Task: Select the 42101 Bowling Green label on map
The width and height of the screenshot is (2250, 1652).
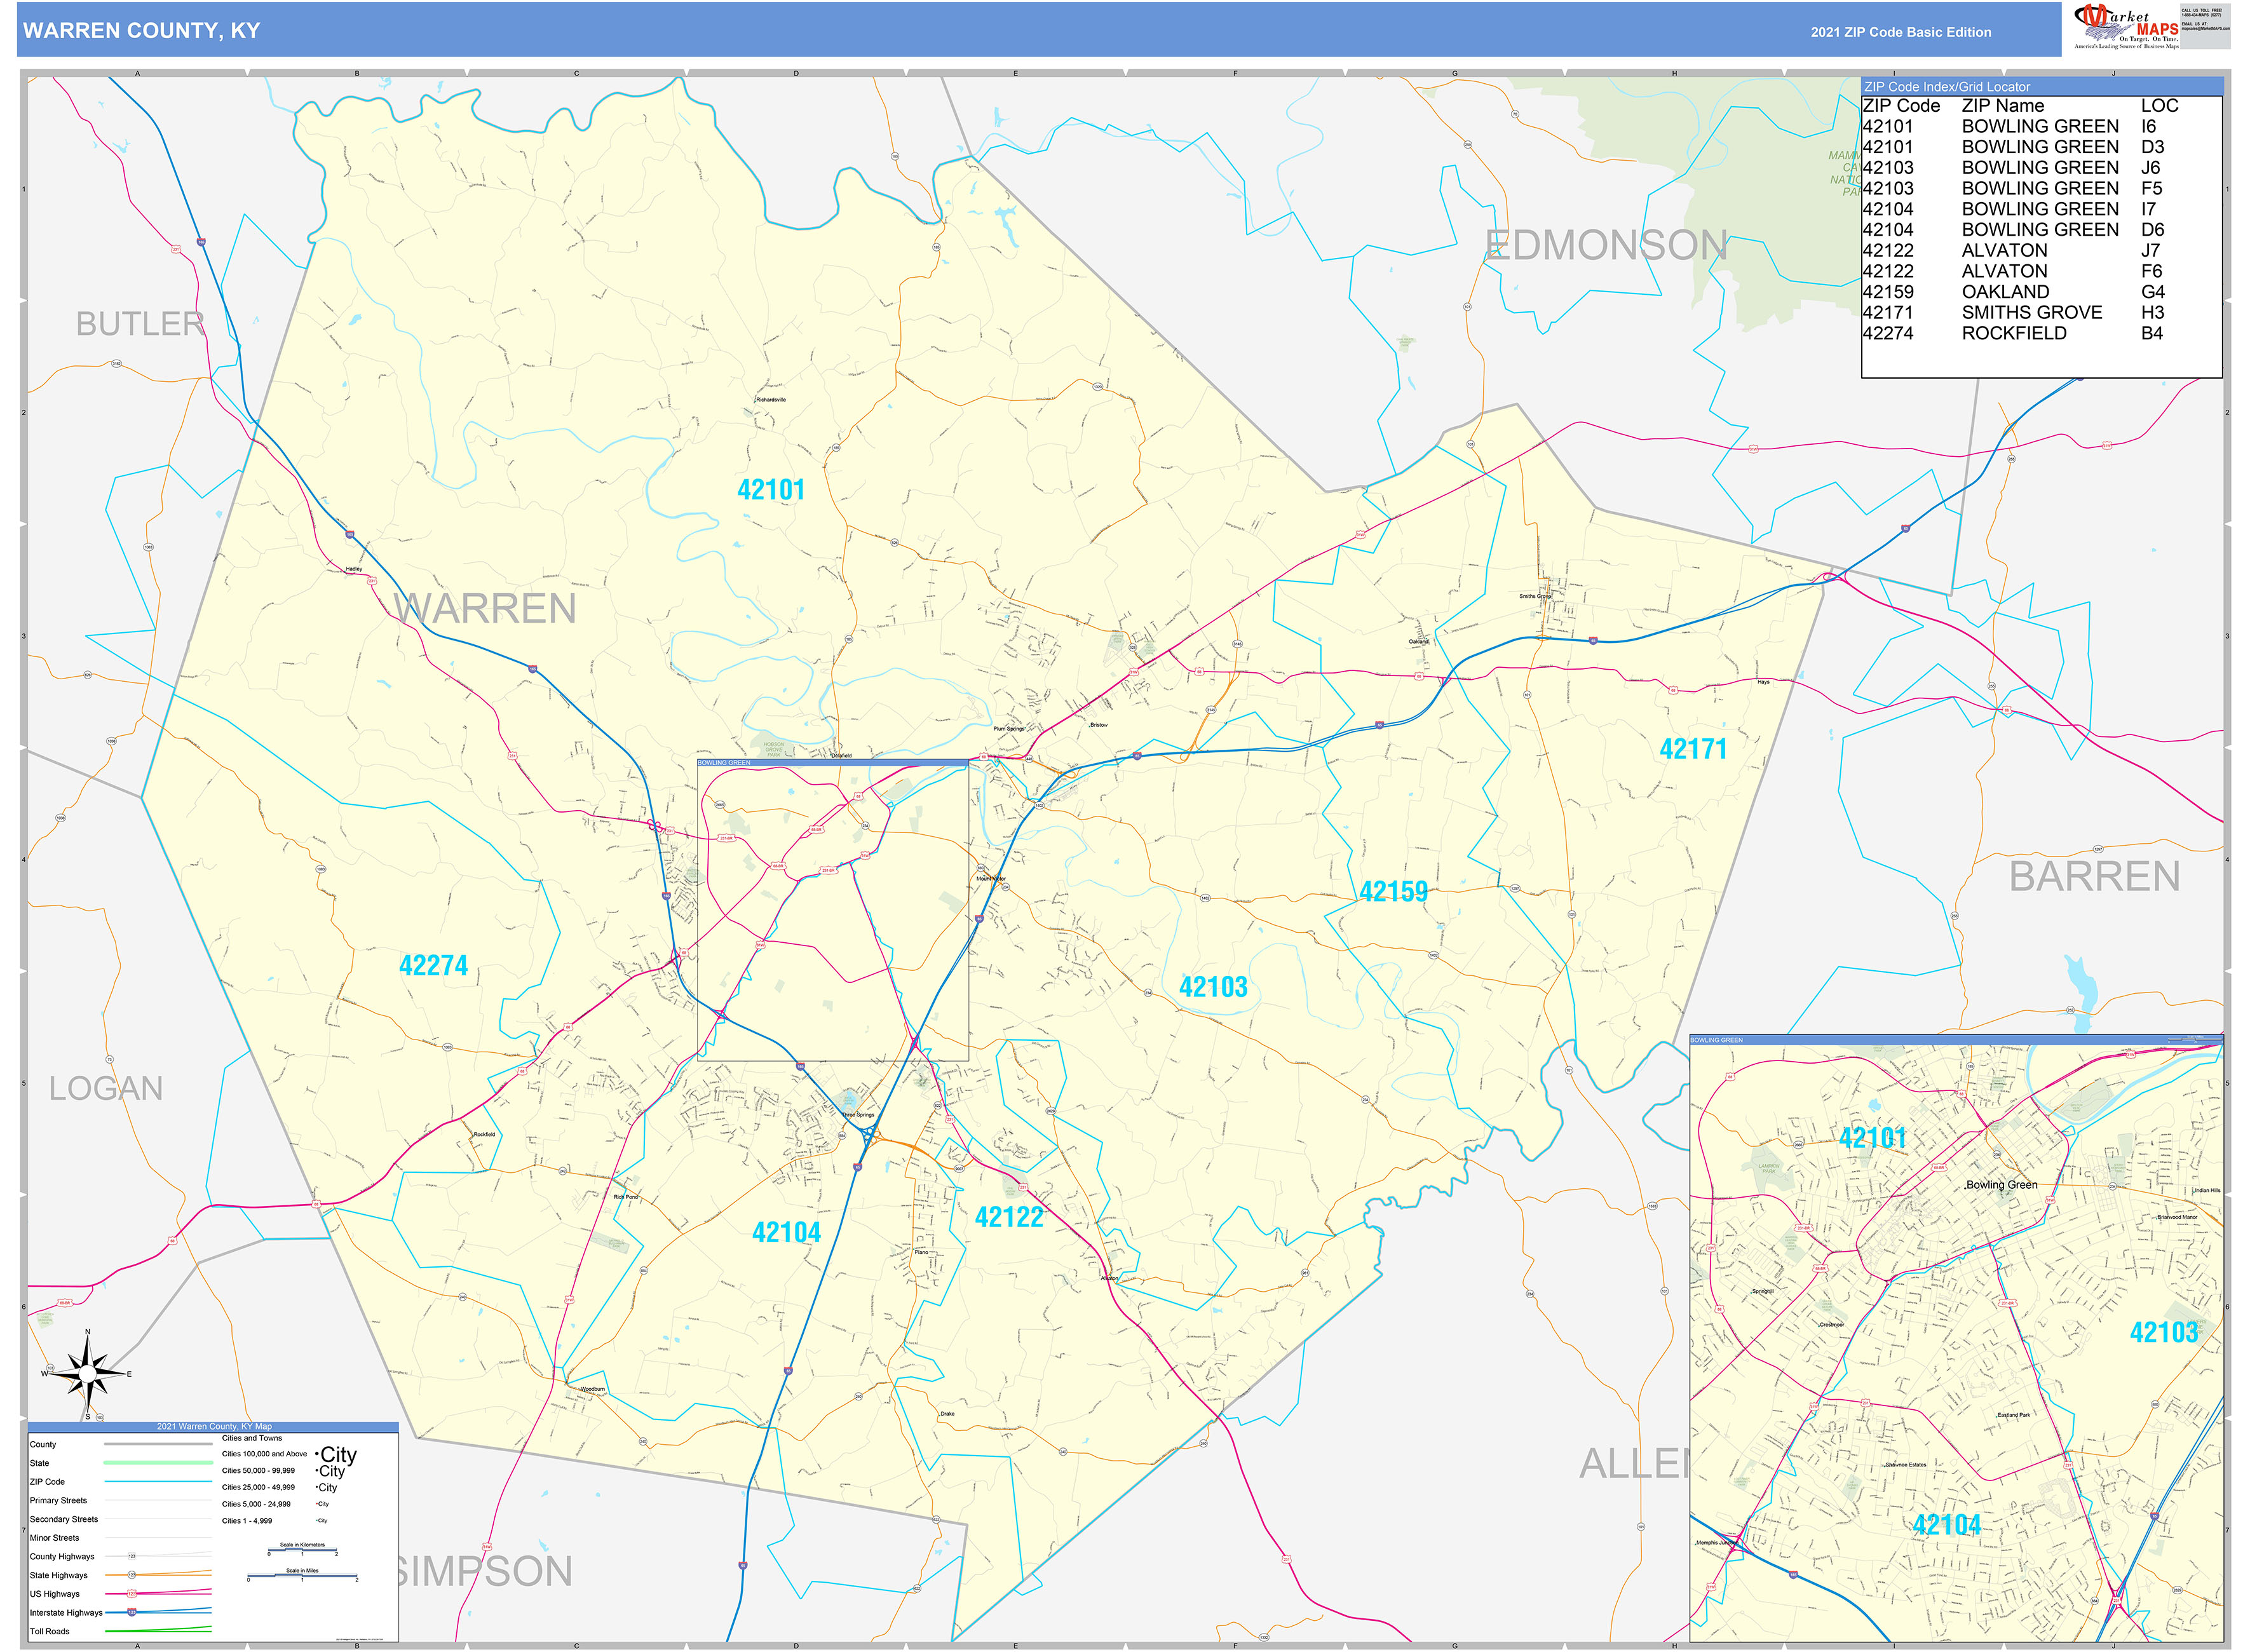Action: click(x=772, y=490)
